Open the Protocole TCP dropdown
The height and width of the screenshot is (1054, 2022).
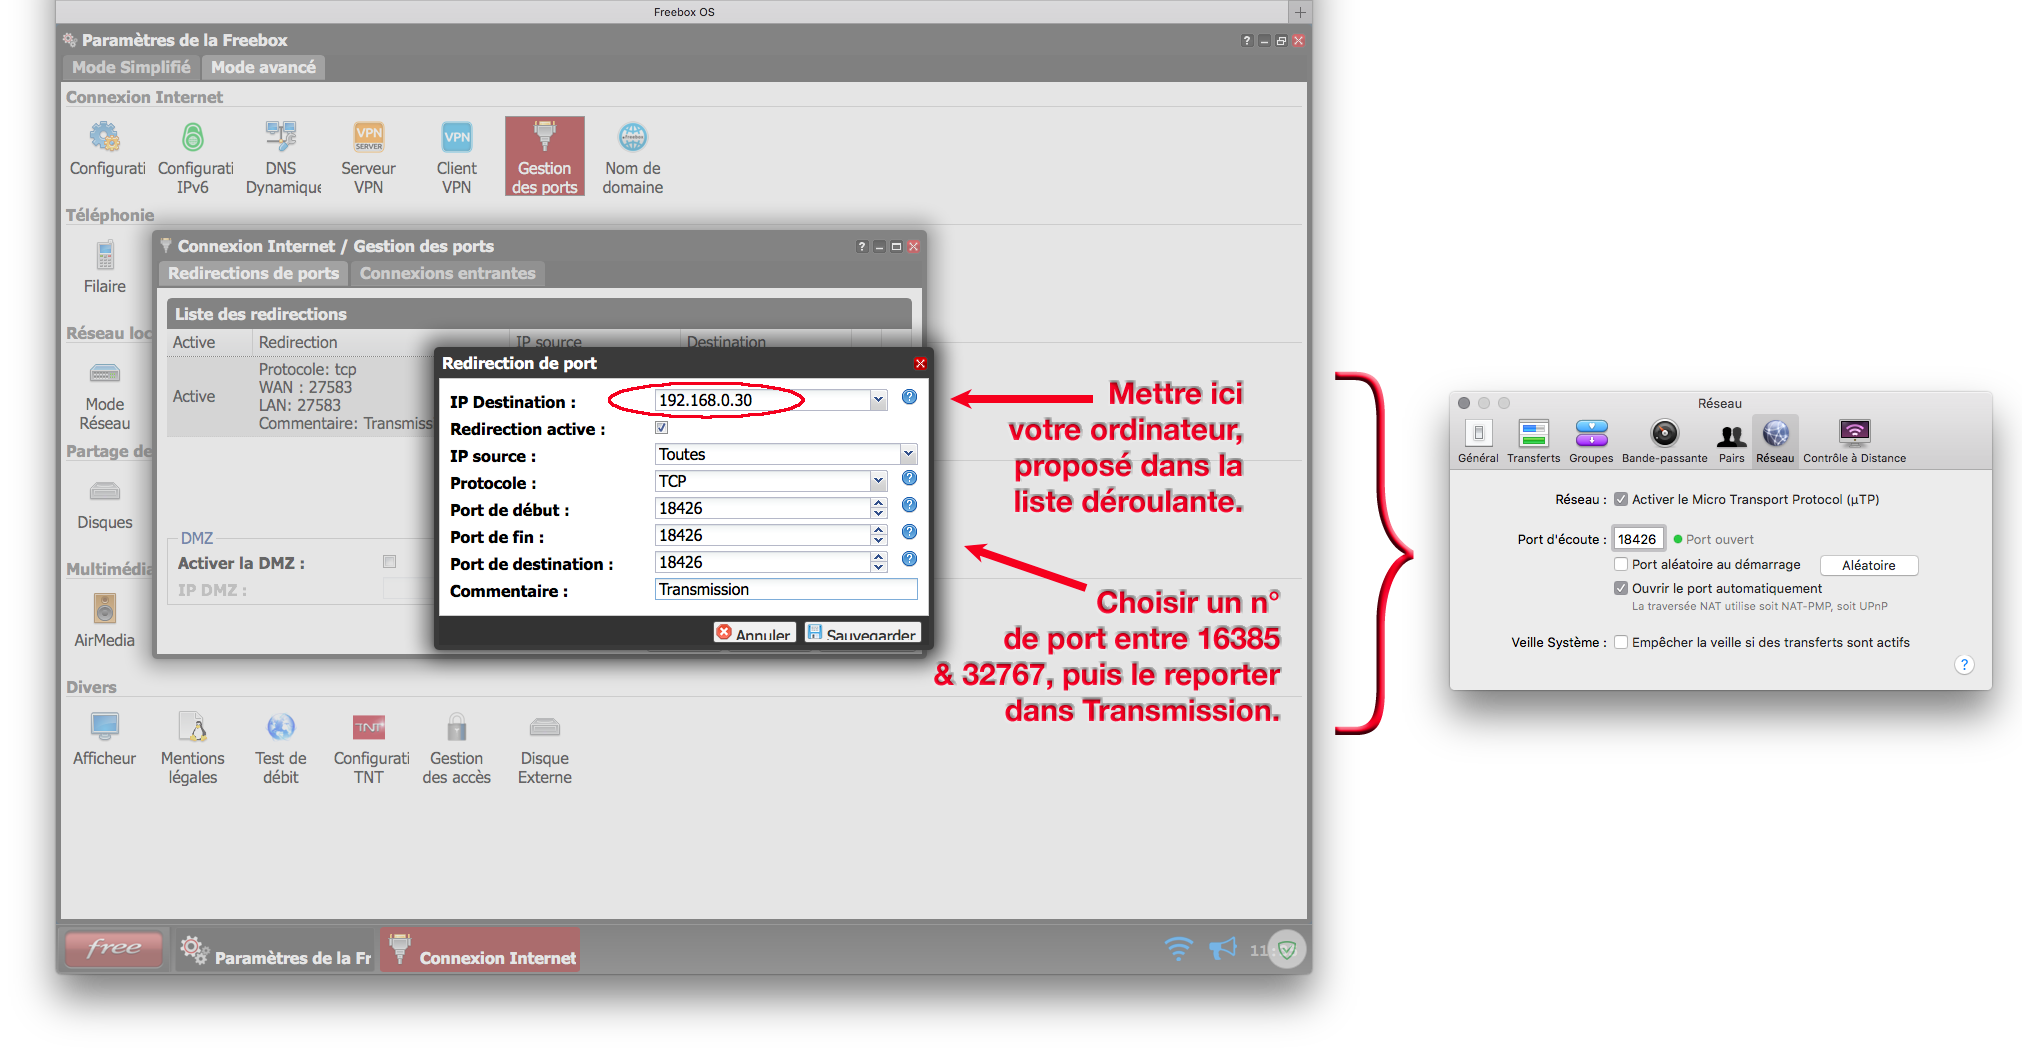click(878, 482)
